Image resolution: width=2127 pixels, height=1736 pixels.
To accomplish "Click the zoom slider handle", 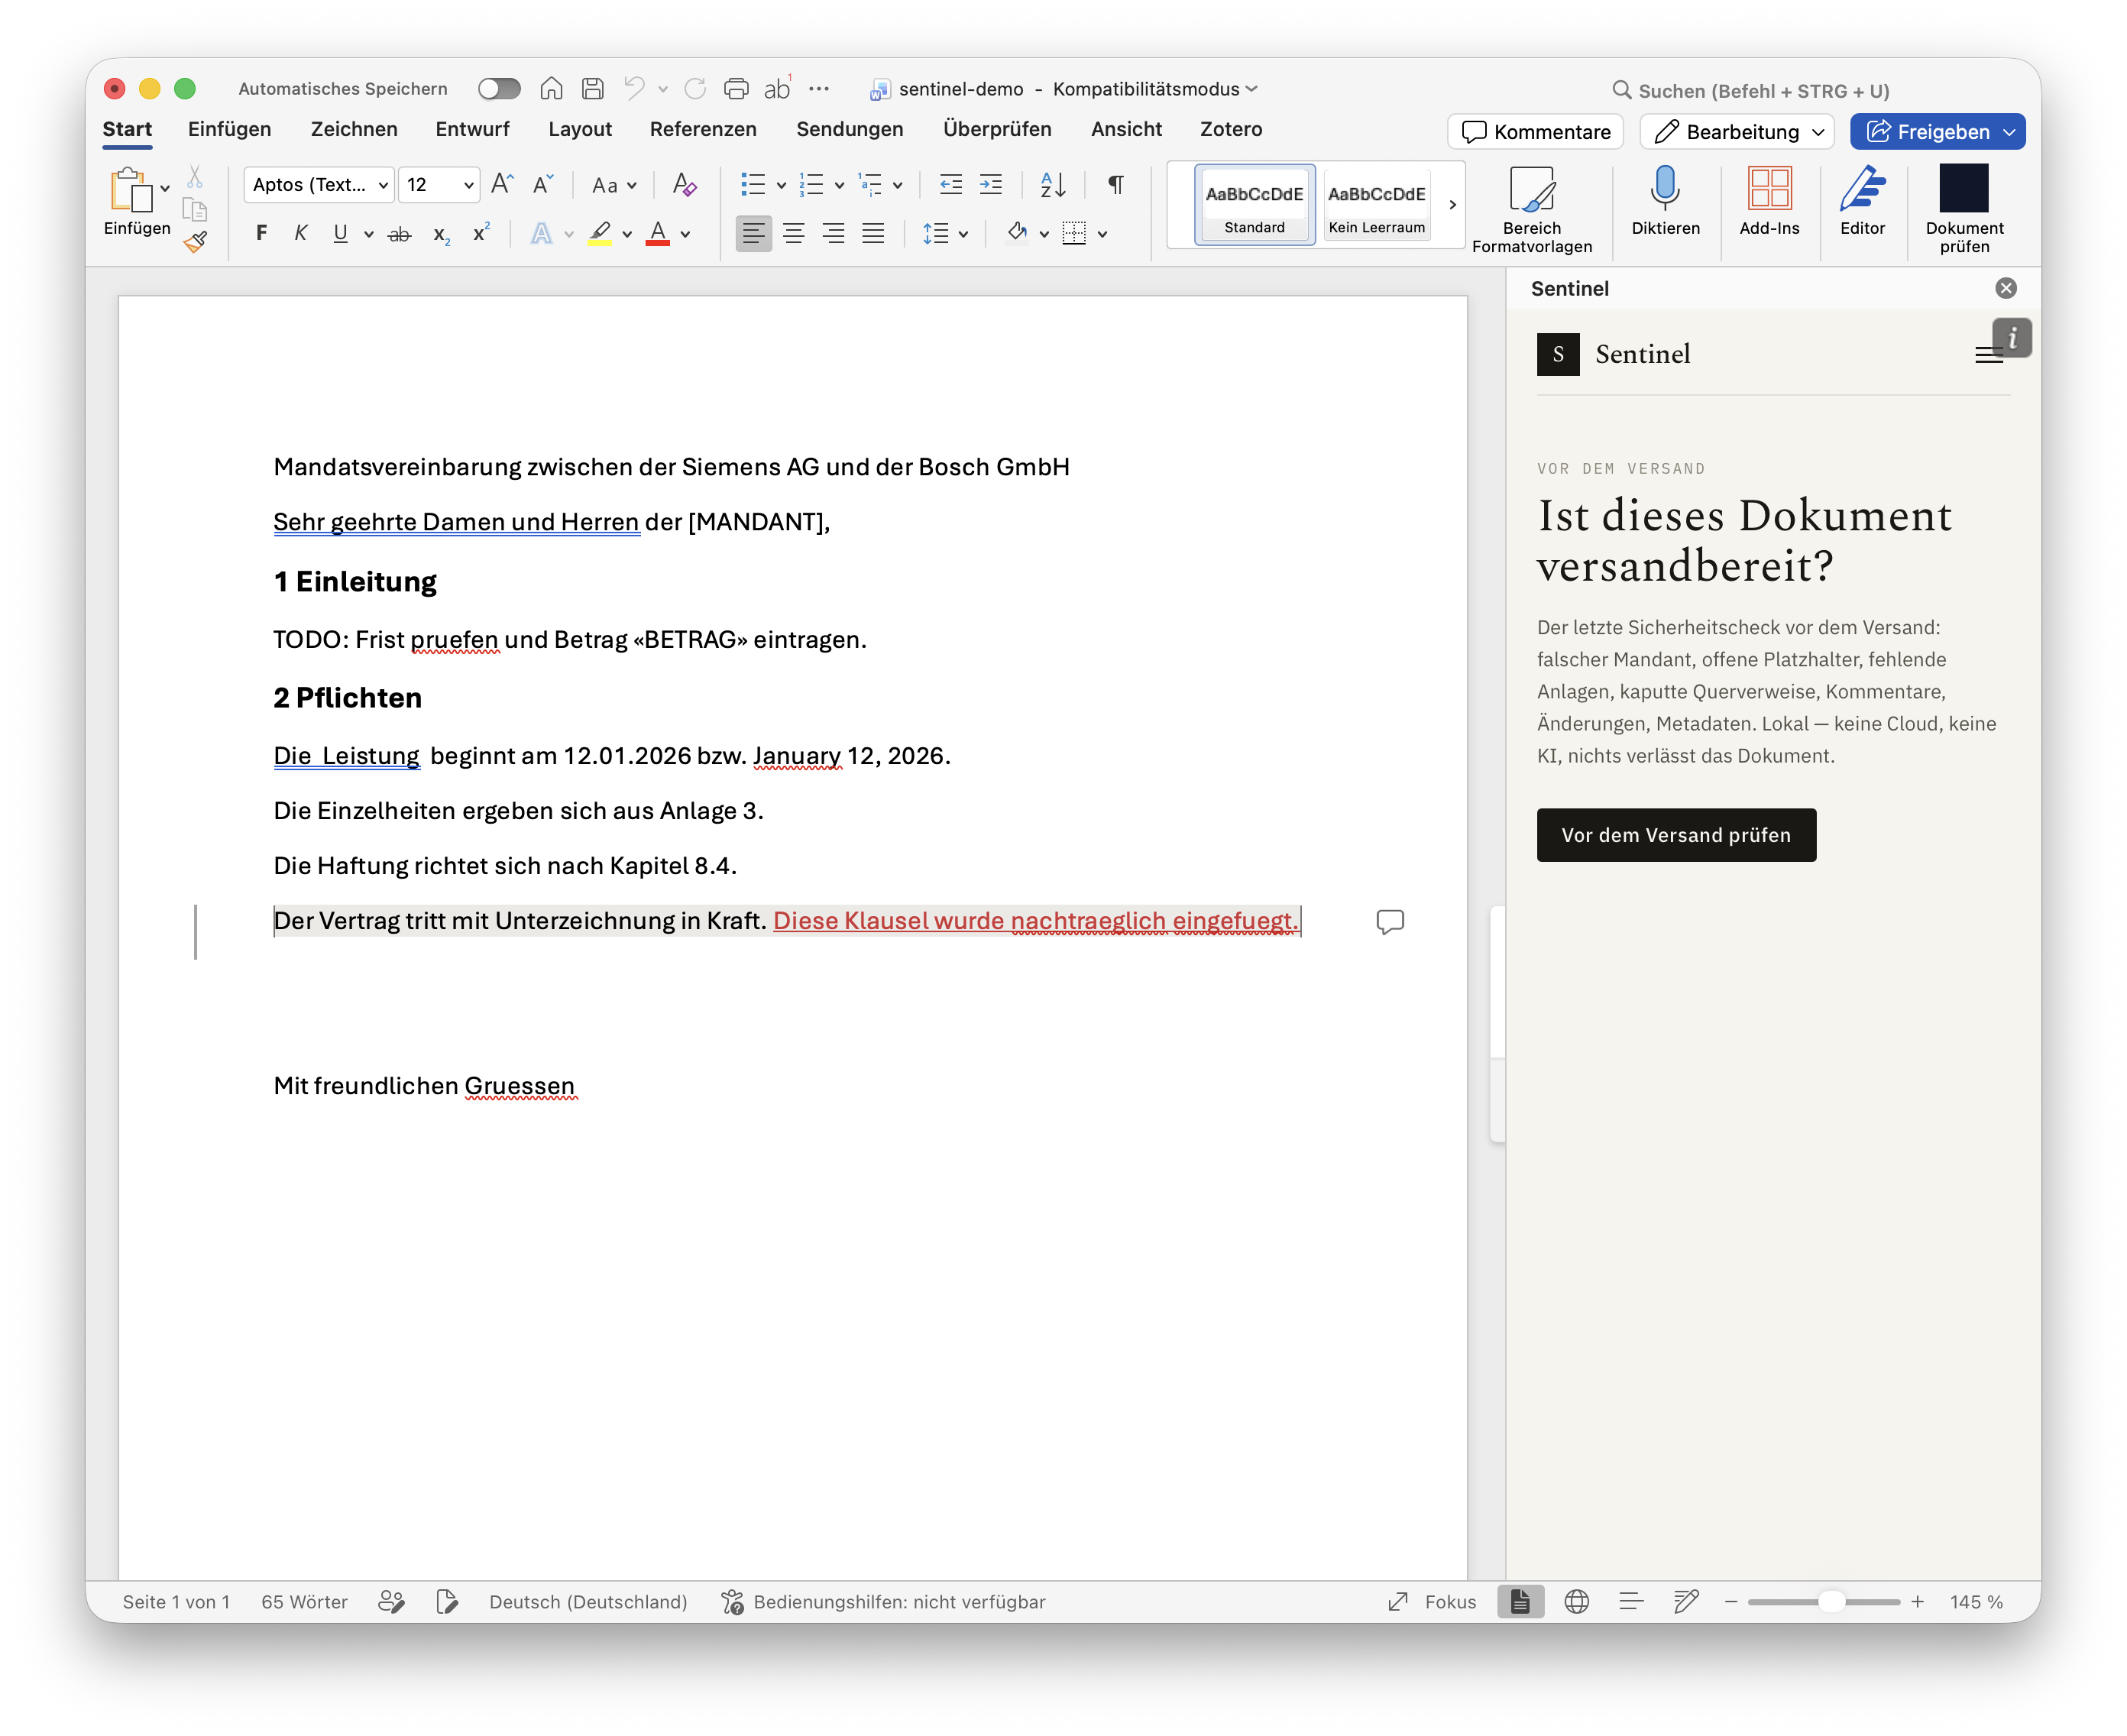I will click(x=1831, y=1602).
